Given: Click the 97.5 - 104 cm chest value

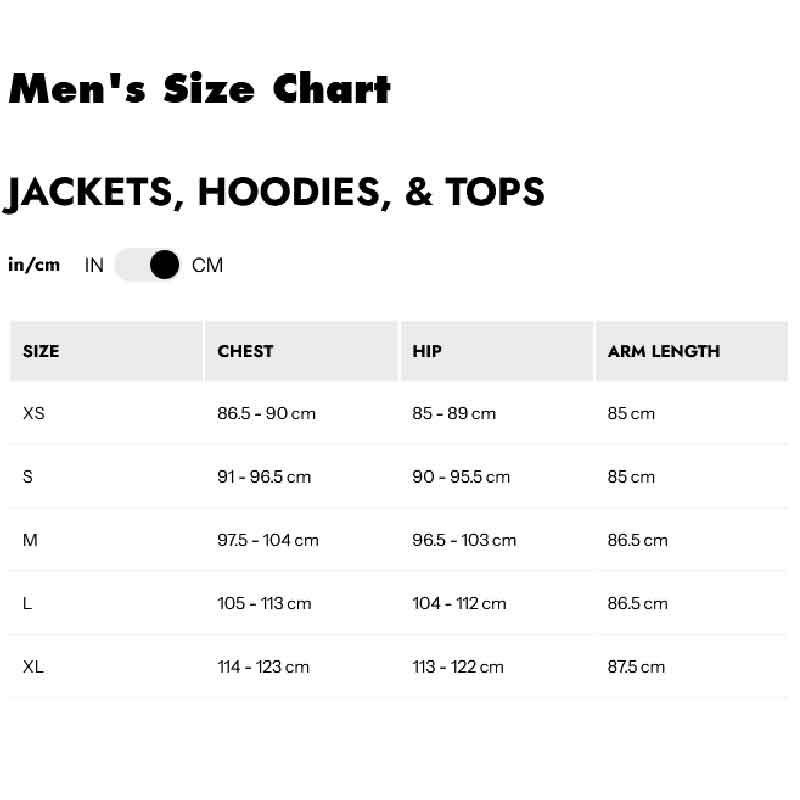Looking at the screenshot, I should [268, 540].
